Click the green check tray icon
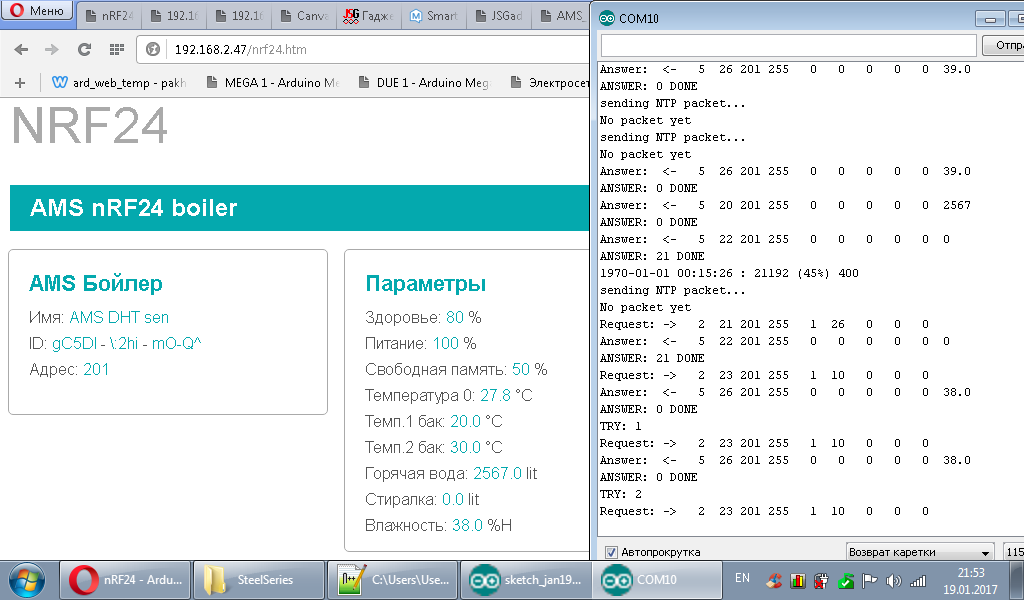Viewport: 1024px width, 600px height. coord(845,580)
